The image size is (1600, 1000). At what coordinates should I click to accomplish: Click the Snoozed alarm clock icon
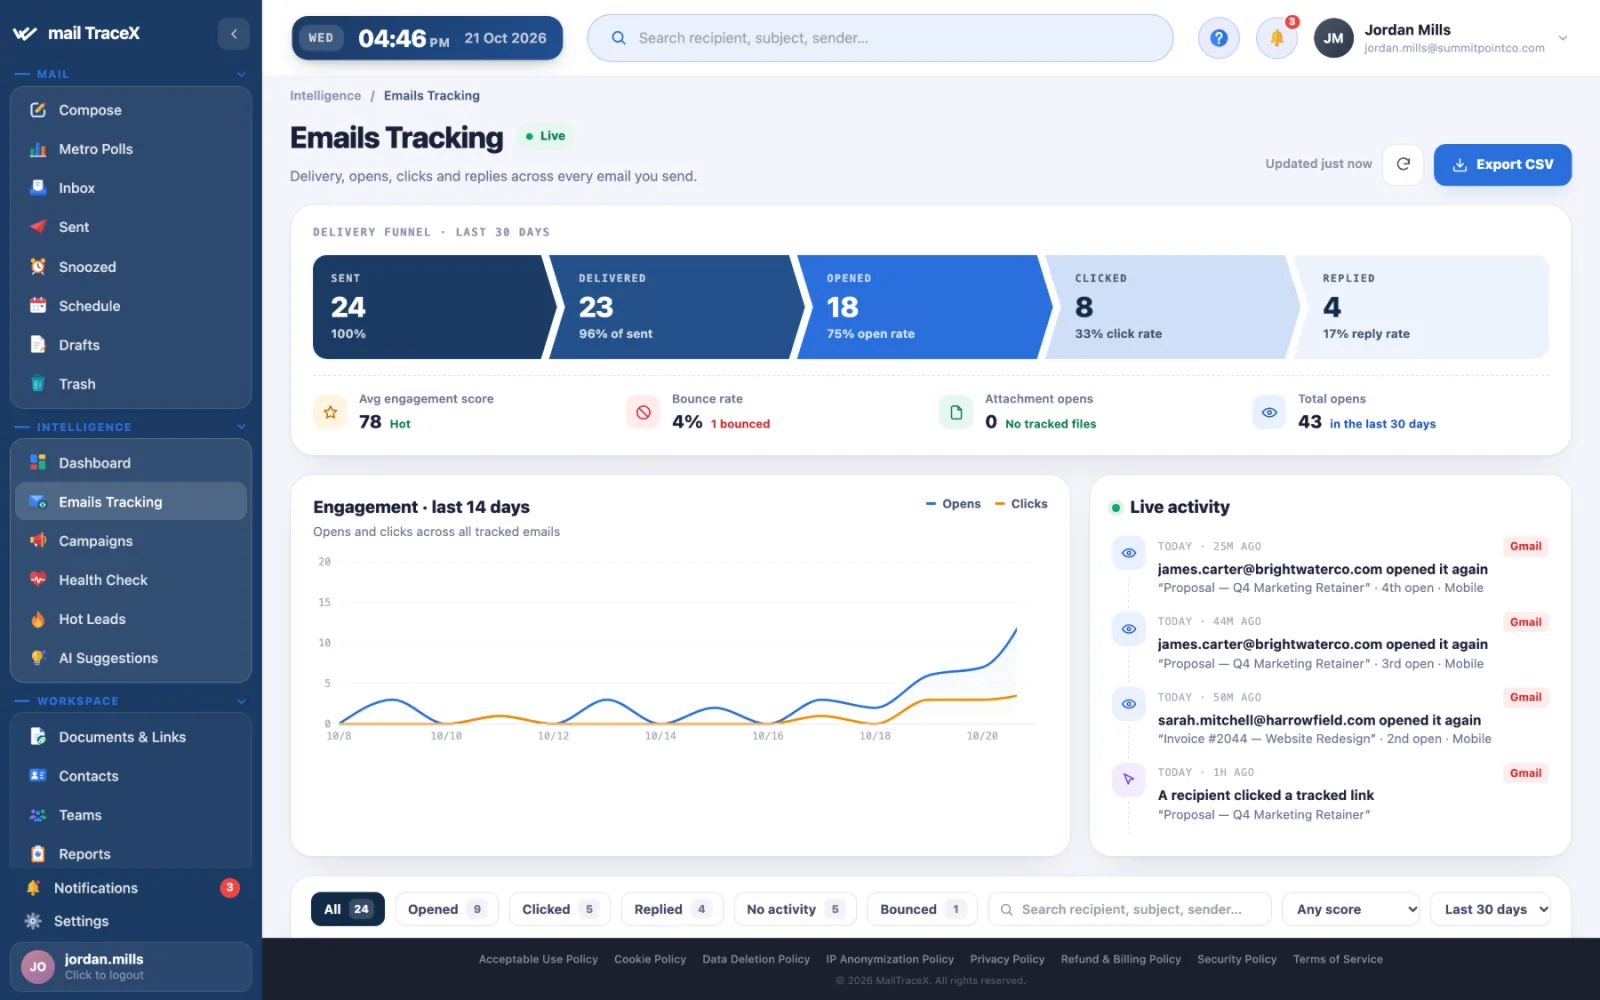(38, 267)
